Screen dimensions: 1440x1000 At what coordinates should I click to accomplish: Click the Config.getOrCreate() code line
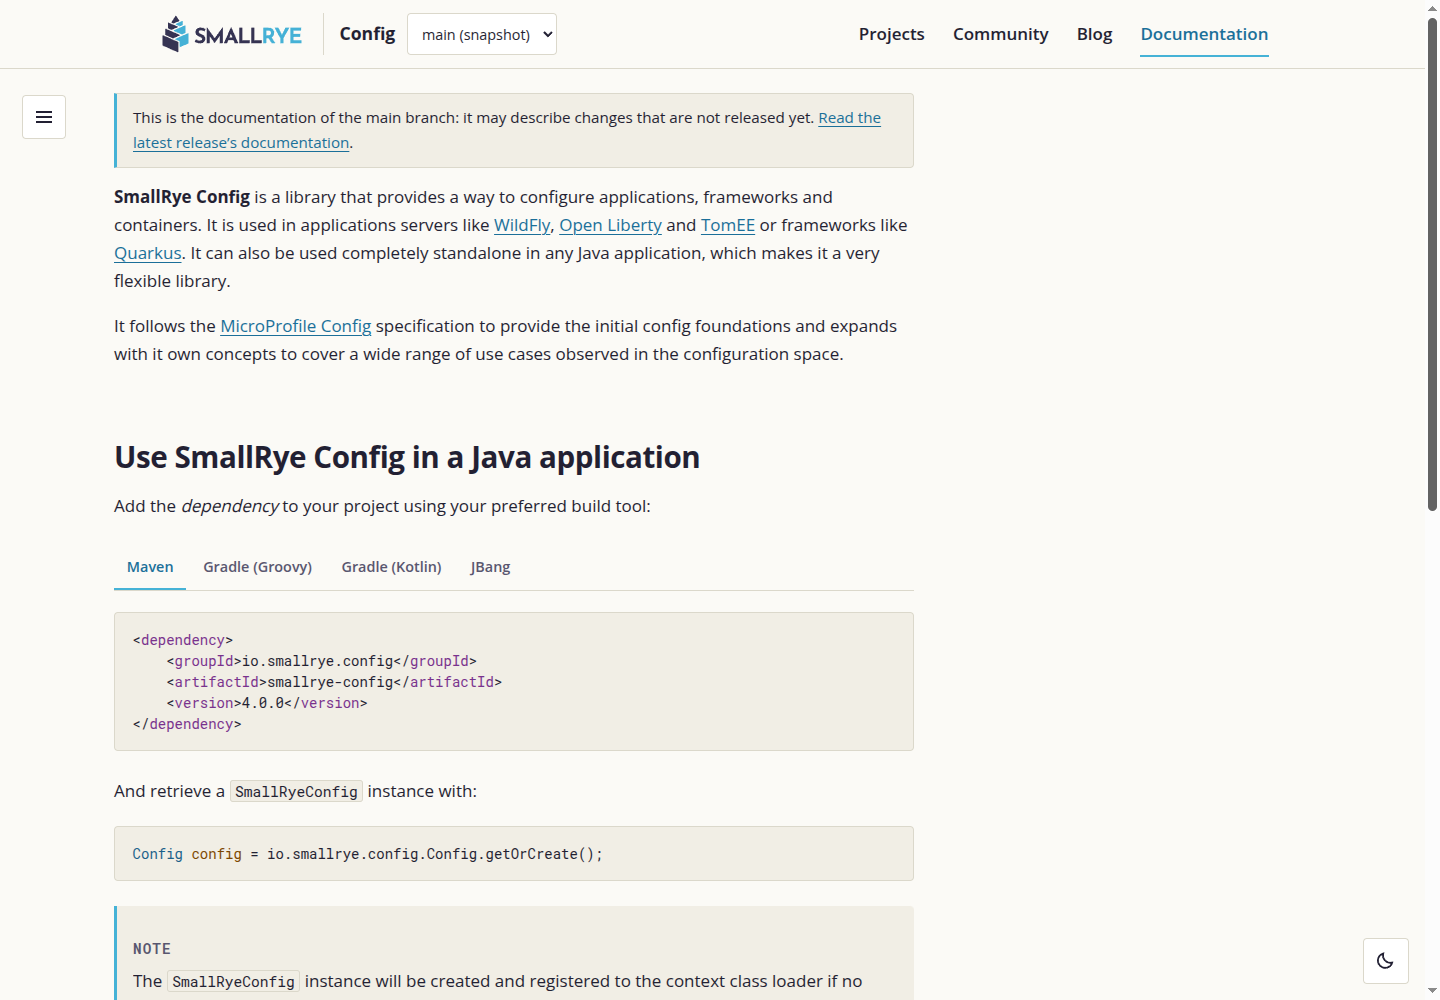(x=367, y=854)
